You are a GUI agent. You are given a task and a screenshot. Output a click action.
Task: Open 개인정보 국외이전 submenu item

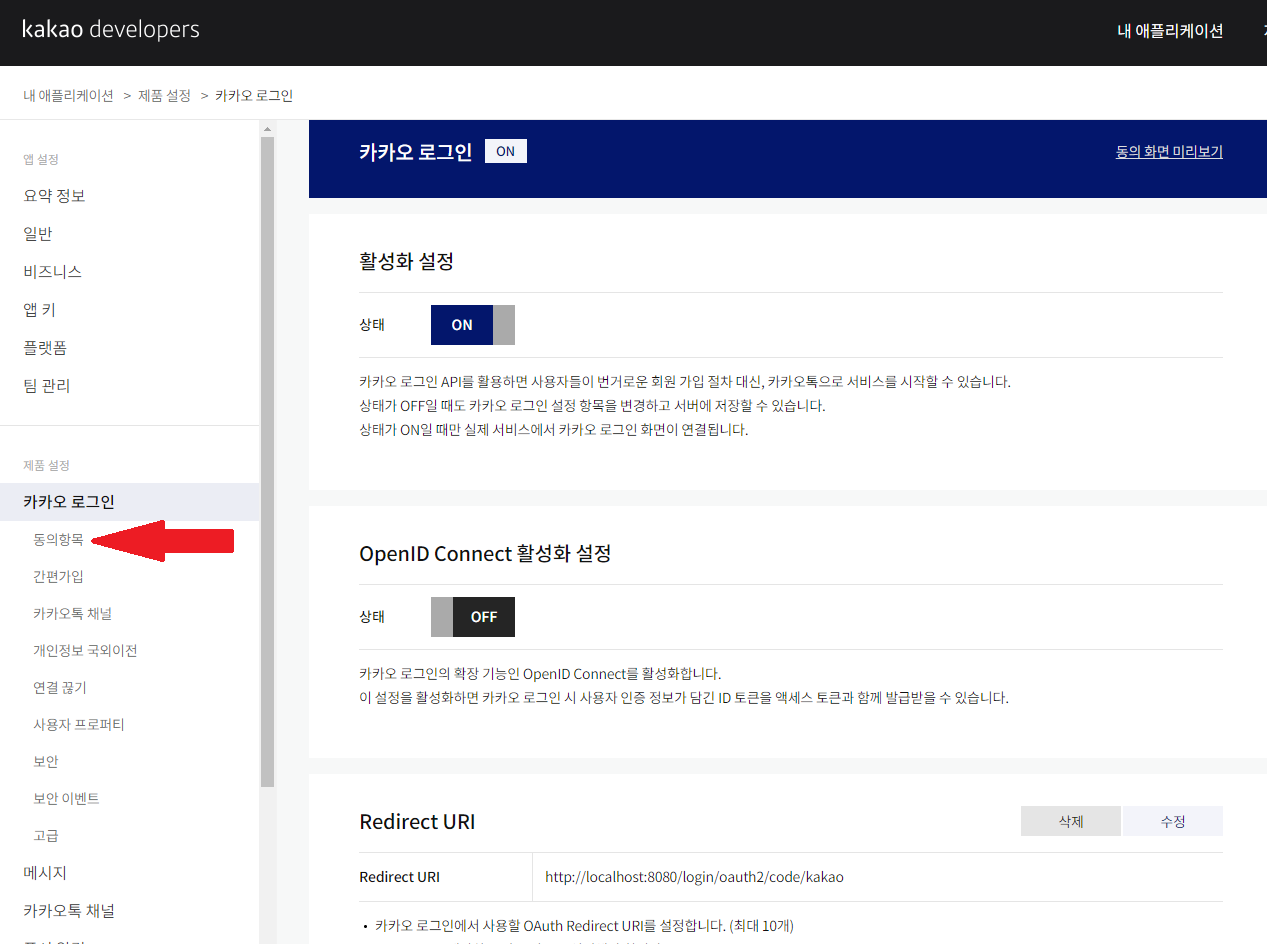coord(85,651)
